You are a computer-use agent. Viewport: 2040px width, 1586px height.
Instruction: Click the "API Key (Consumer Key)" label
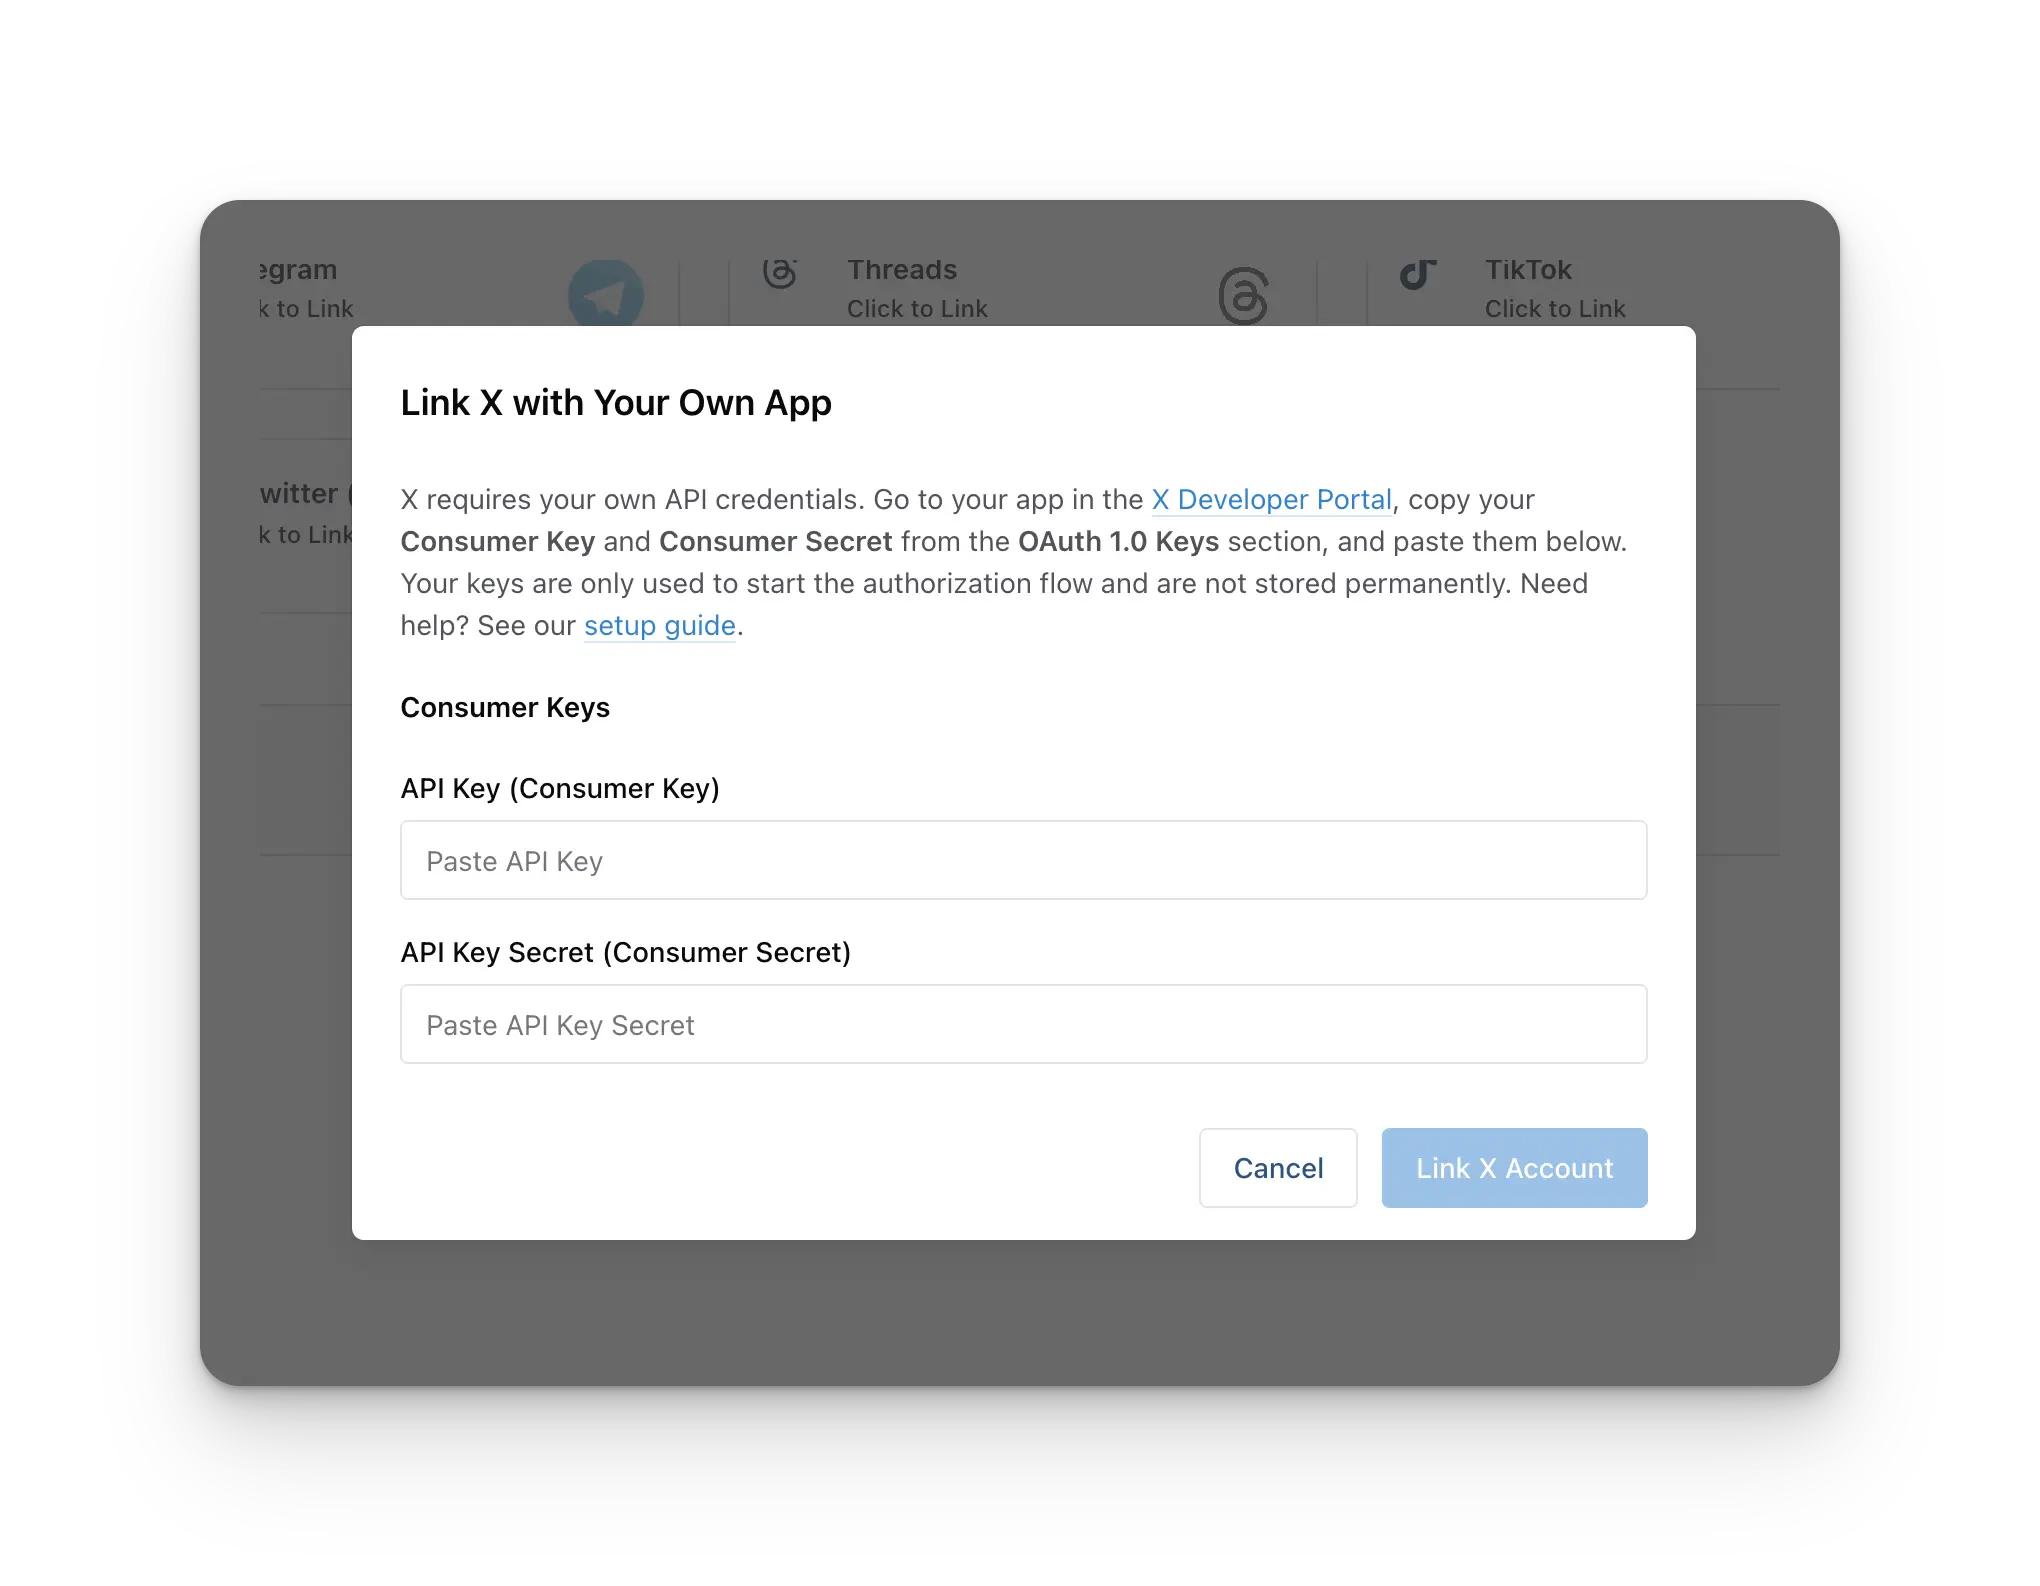click(x=560, y=788)
